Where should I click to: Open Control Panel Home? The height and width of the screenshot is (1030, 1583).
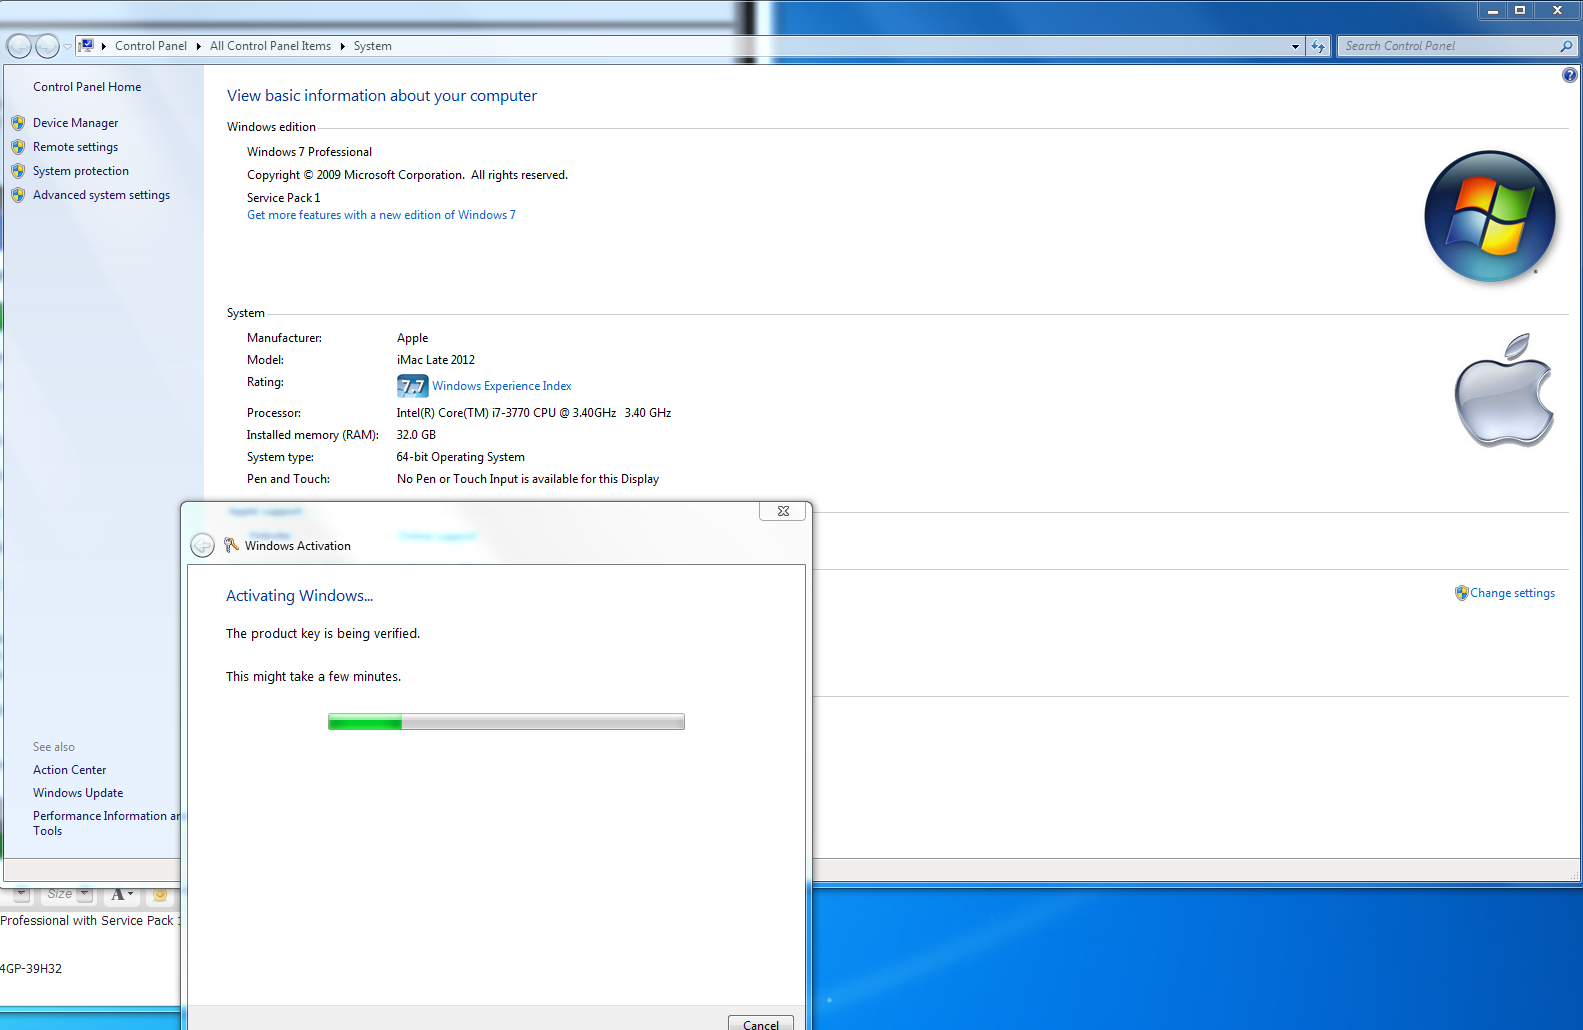tap(87, 87)
